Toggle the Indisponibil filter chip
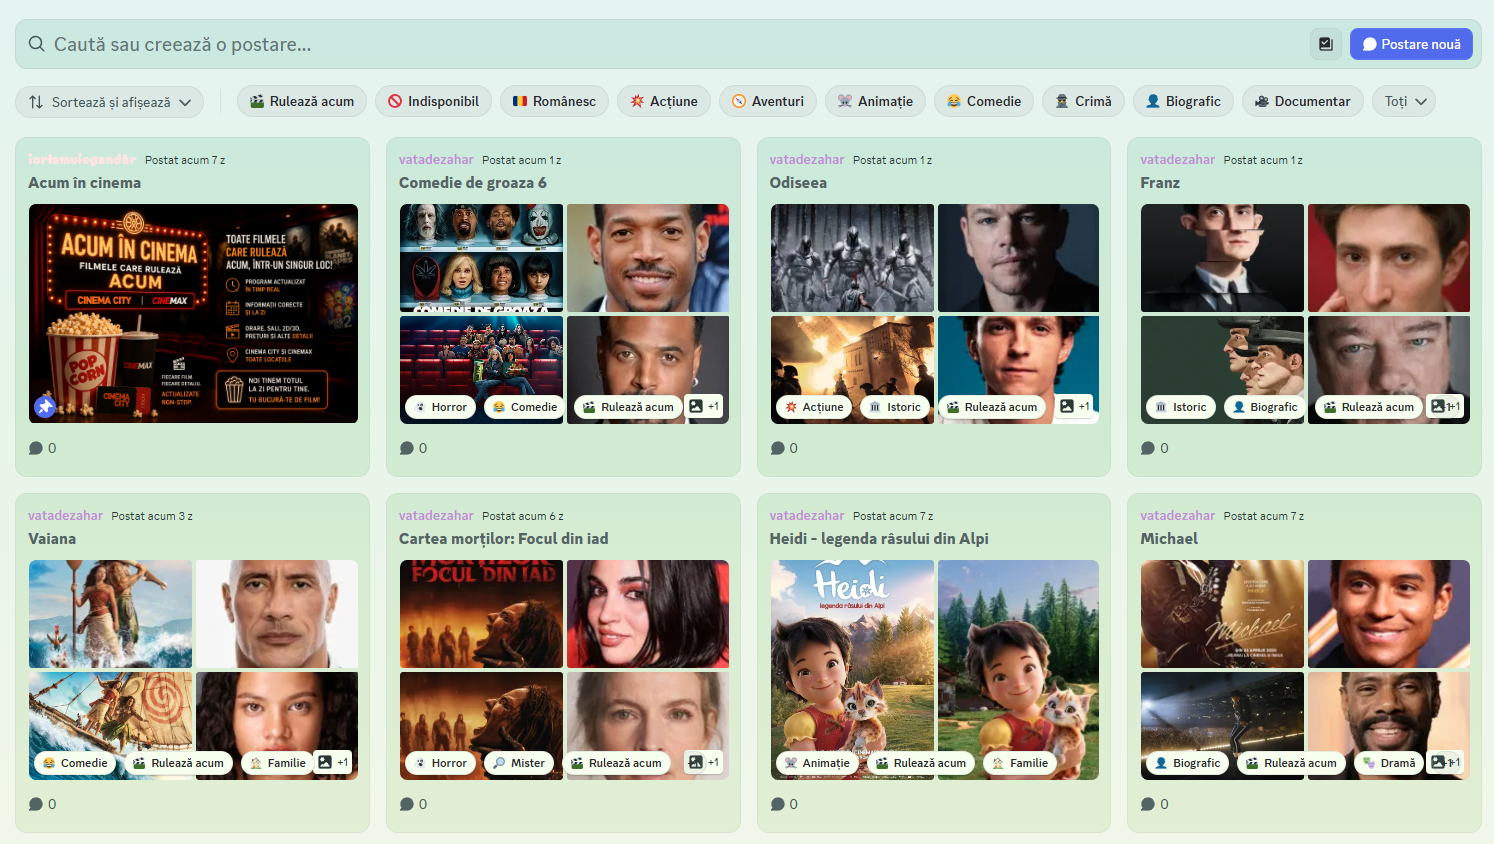 (433, 102)
